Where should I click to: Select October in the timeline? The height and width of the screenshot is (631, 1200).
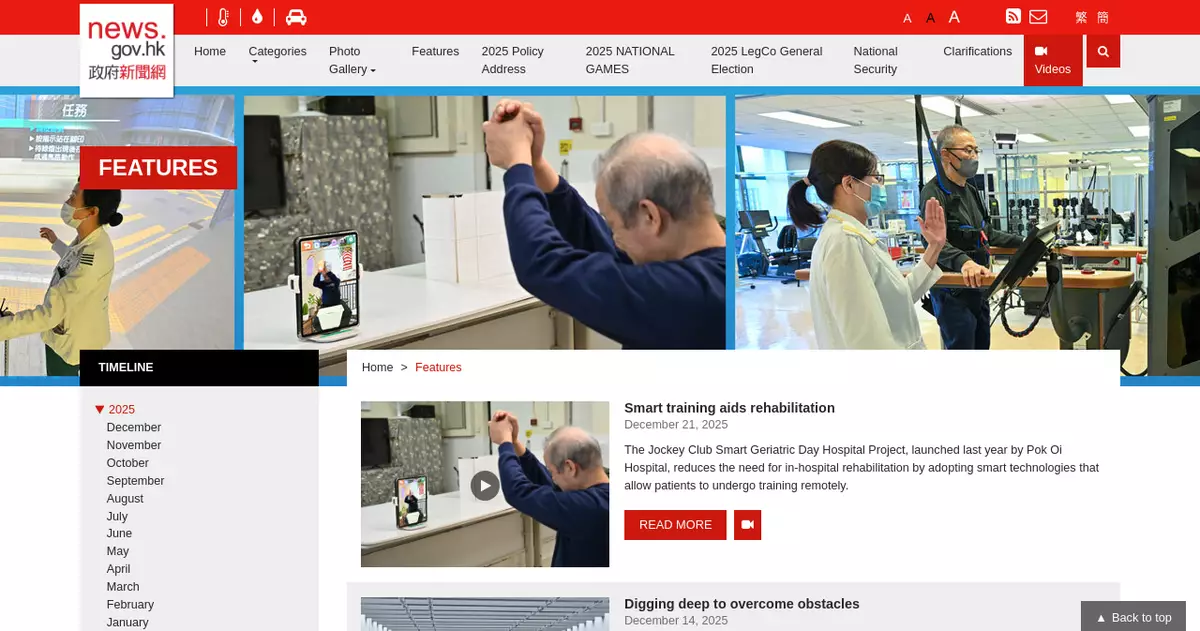[128, 463]
